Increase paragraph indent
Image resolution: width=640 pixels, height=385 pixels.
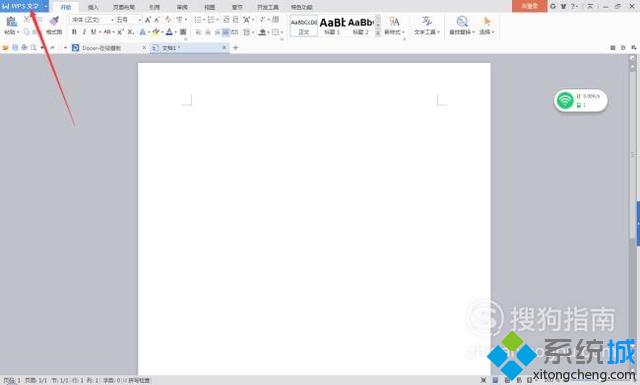236,20
